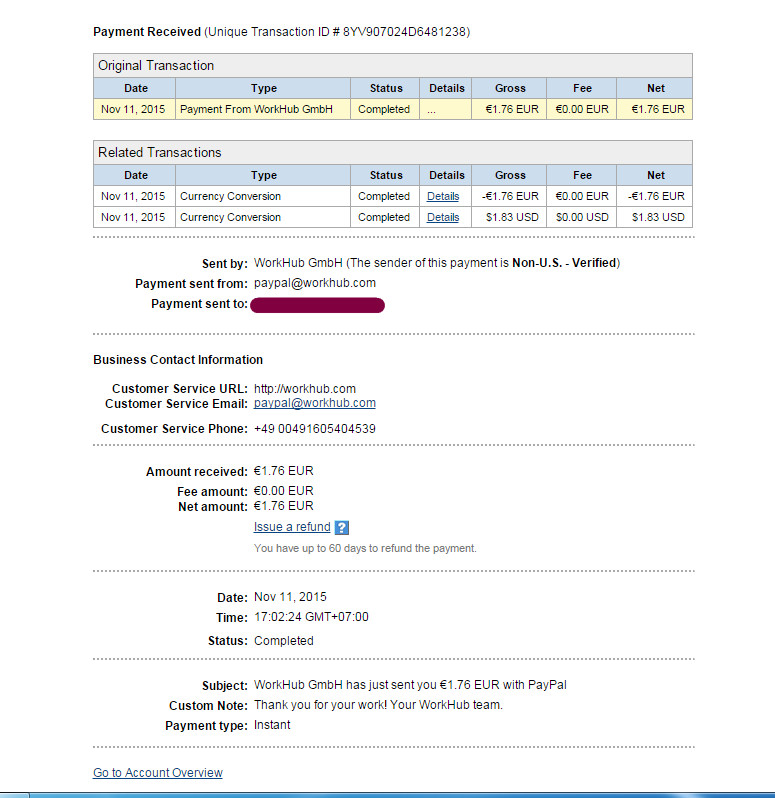The width and height of the screenshot is (775, 798).
Task: Click the Non-U.S. - Verified sender status
Action: pyautogui.click(x=564, y=263)
